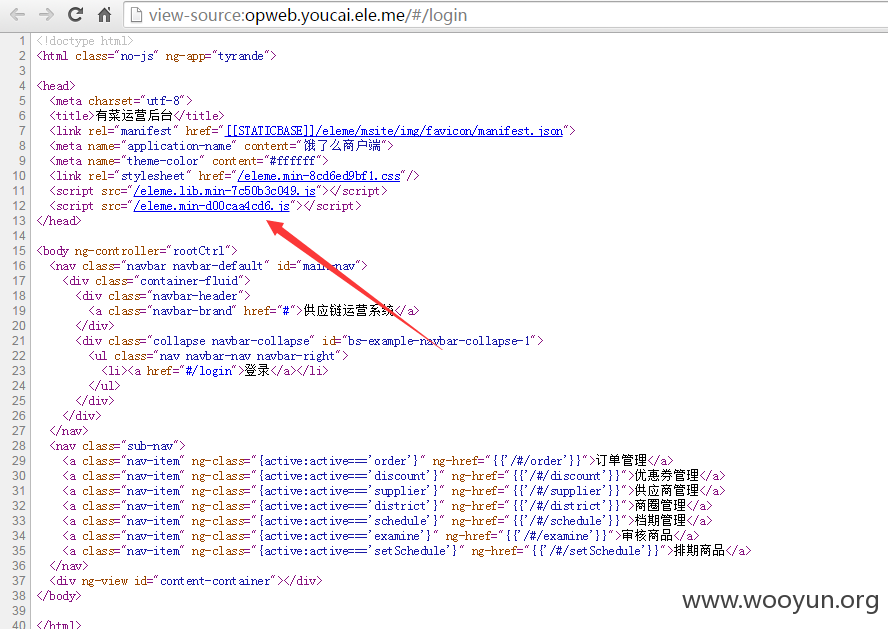Screen dimensions: 888x629
Task: Click the #/login 登录 list item line
Action: tap(215, 371)
